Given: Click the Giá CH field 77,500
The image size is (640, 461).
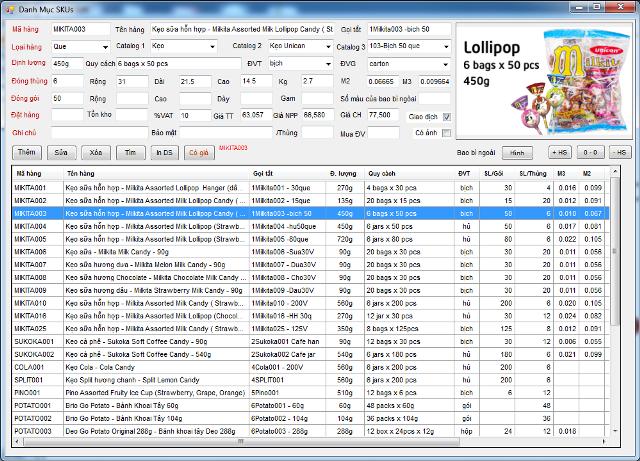Looking at the screenshot, I should (x=383, y=115).
